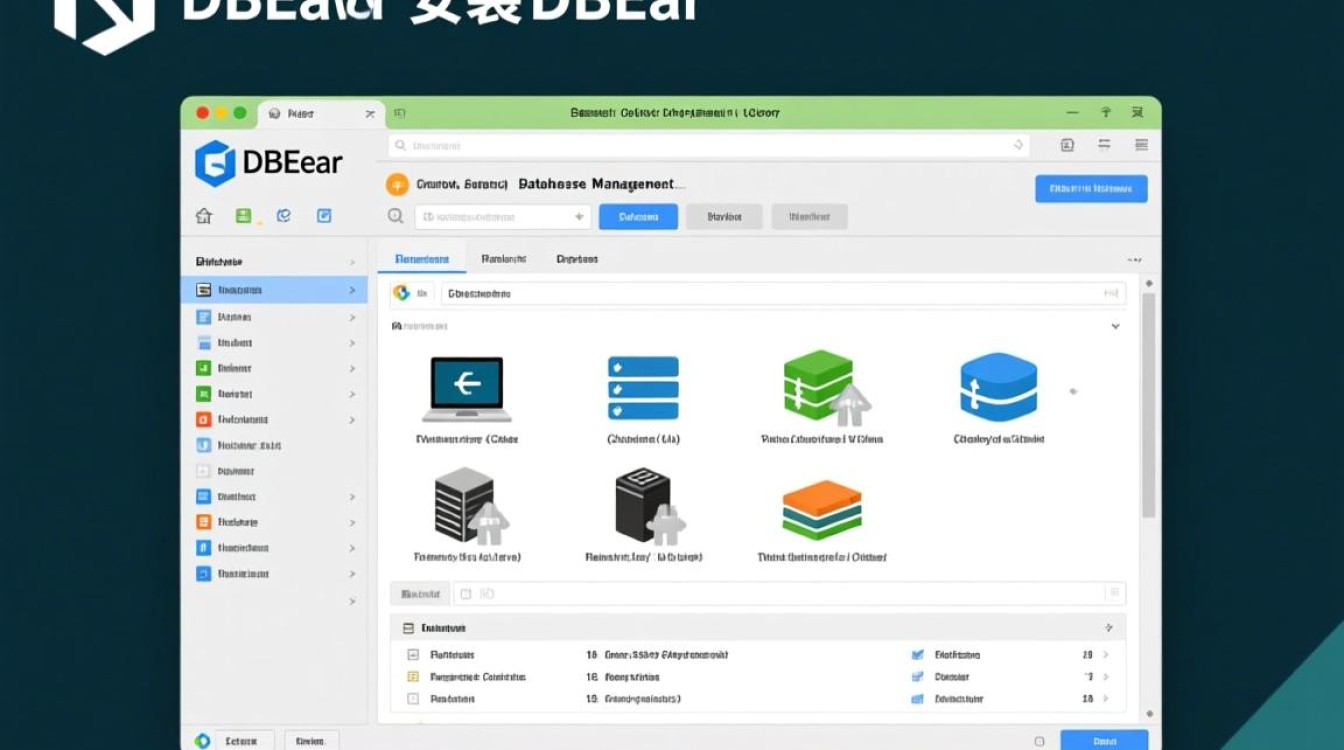Click the blue button at top right
1344x750 pixels.
click(x=1090, y=188)
